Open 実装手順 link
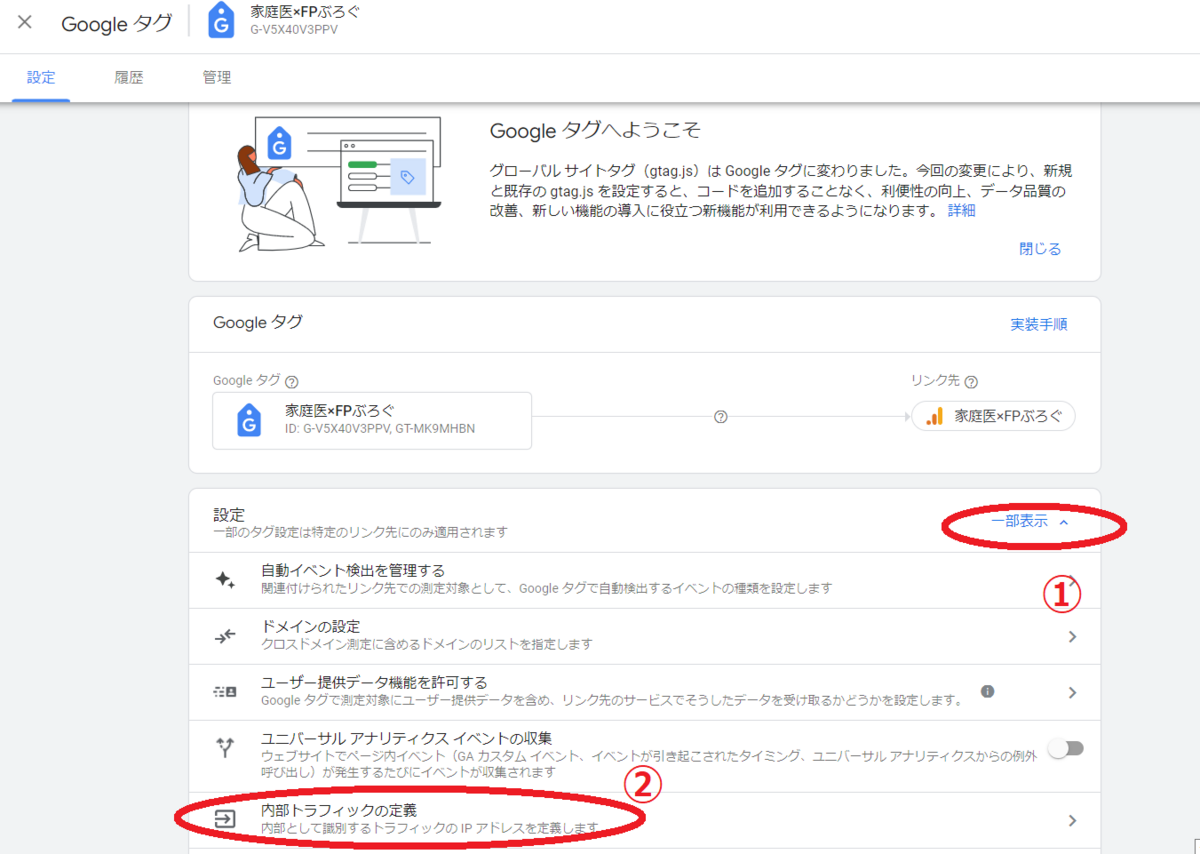 1038,324
